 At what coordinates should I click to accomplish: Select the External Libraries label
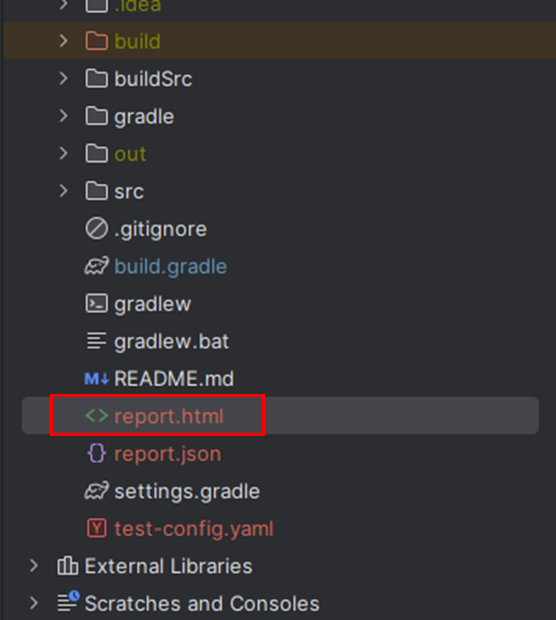click(168, 566)
